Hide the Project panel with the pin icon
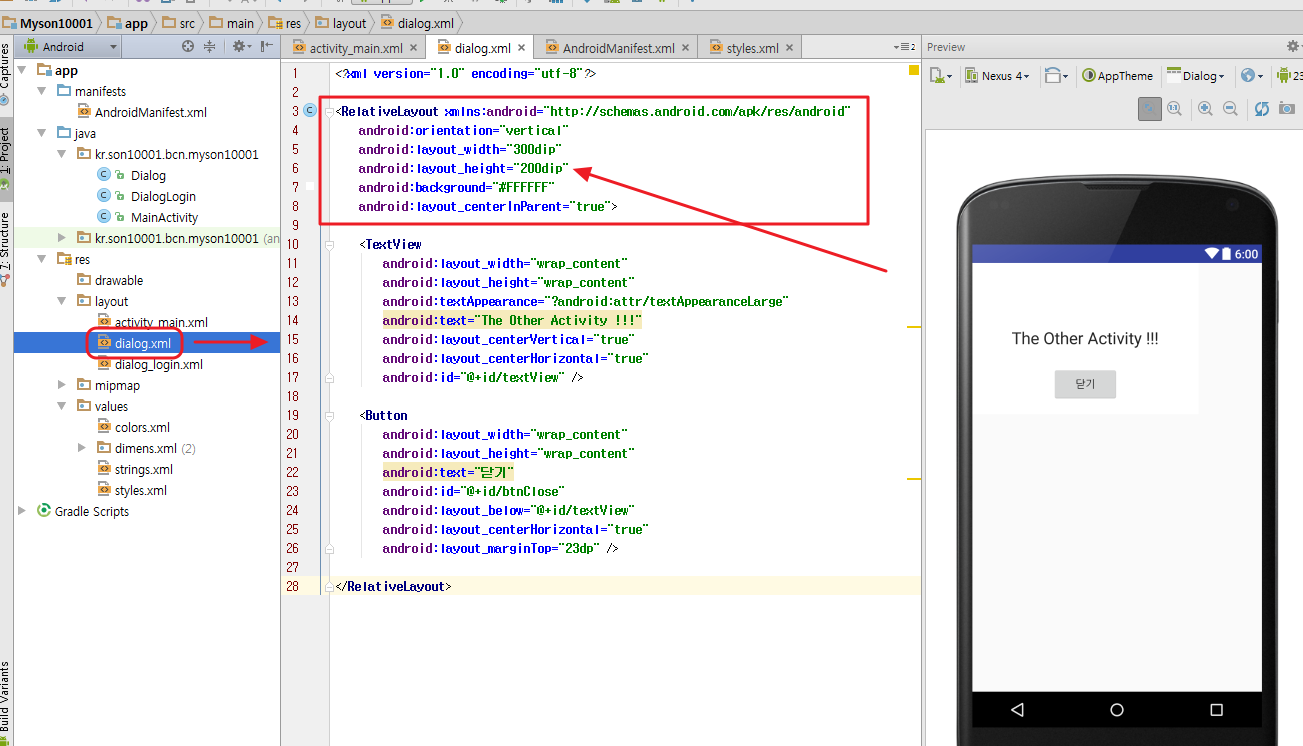 (x=267, y=46)
